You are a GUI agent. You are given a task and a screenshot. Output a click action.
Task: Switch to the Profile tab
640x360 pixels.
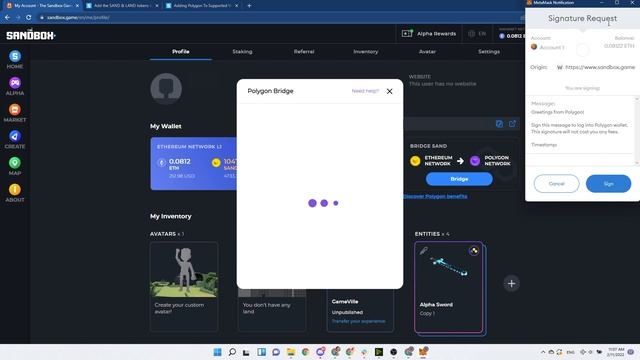click(180, 51)
